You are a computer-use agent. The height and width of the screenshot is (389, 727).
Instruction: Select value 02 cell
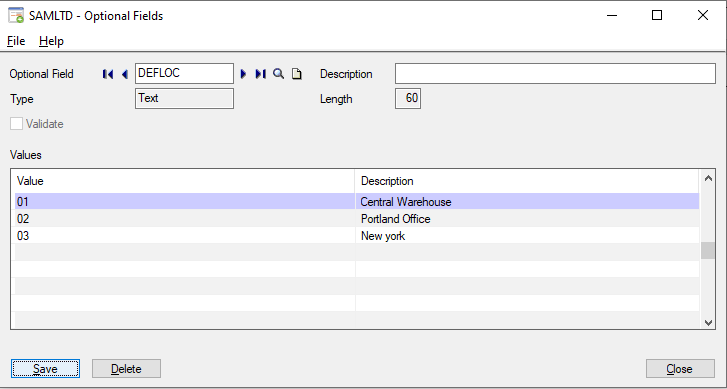tap(185, 219)
